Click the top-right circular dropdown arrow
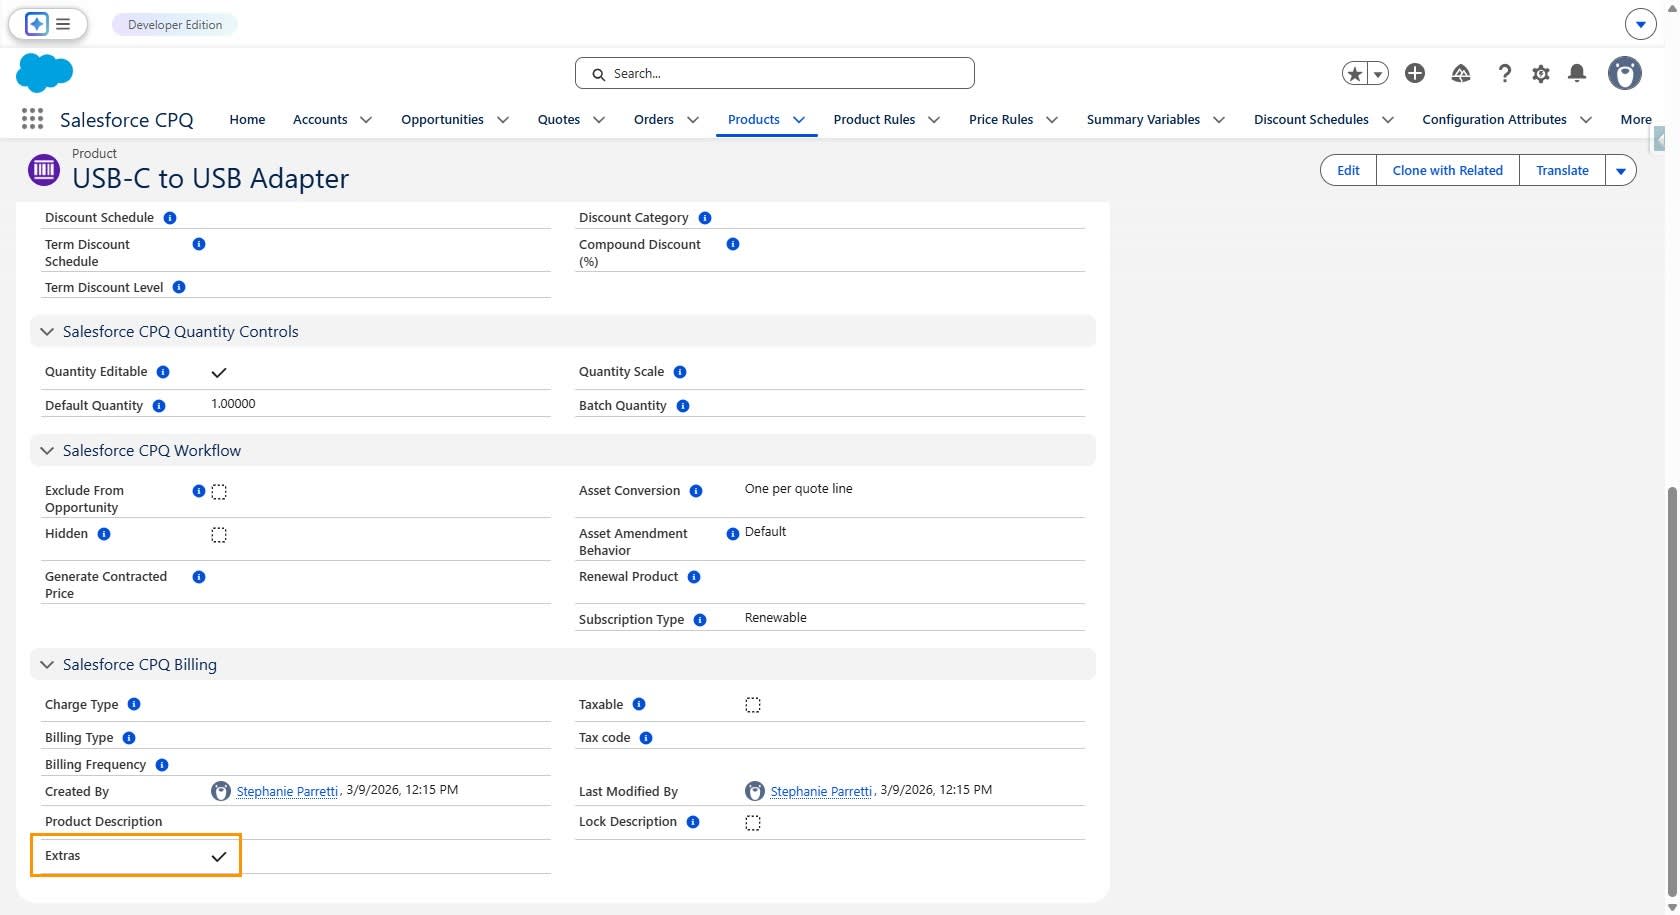 pyautogui.click(x=1640, y=24)
